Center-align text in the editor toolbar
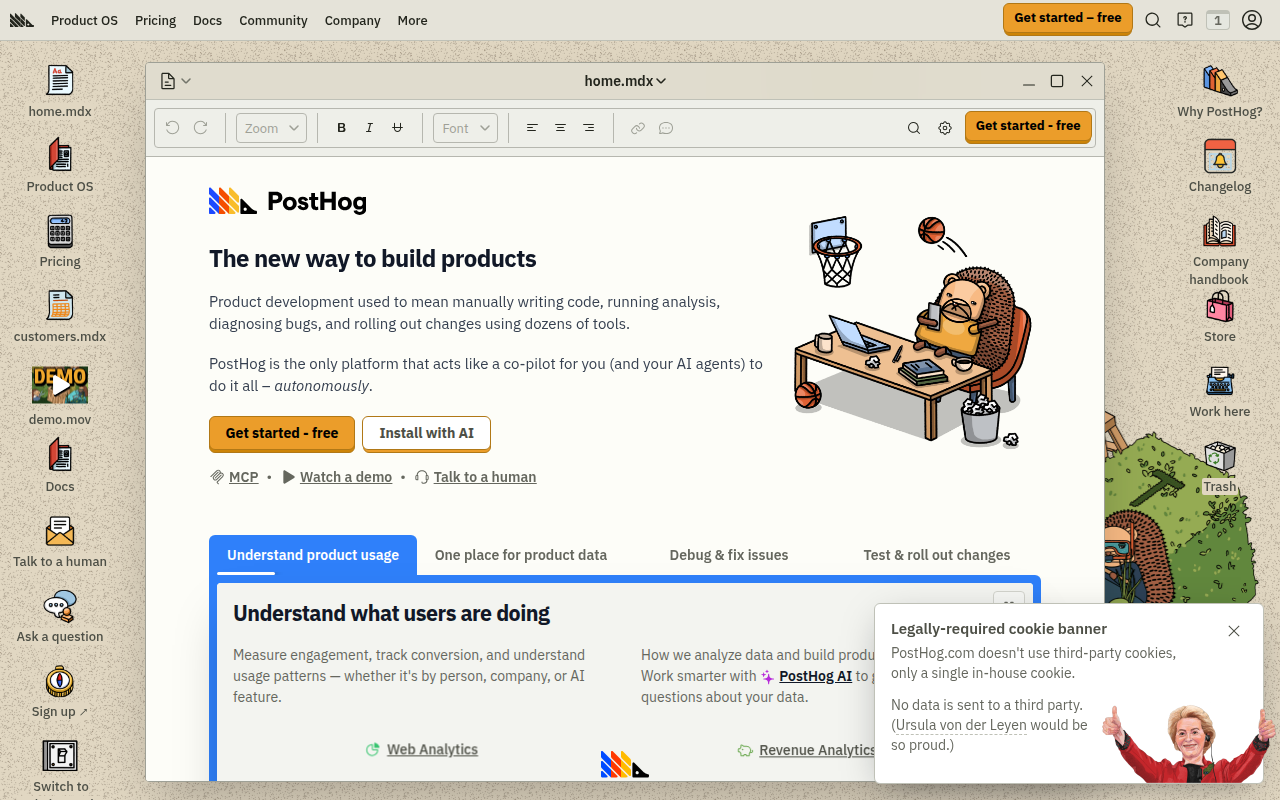Screen dimensions: 1280x800 click(x=561, y=128)
